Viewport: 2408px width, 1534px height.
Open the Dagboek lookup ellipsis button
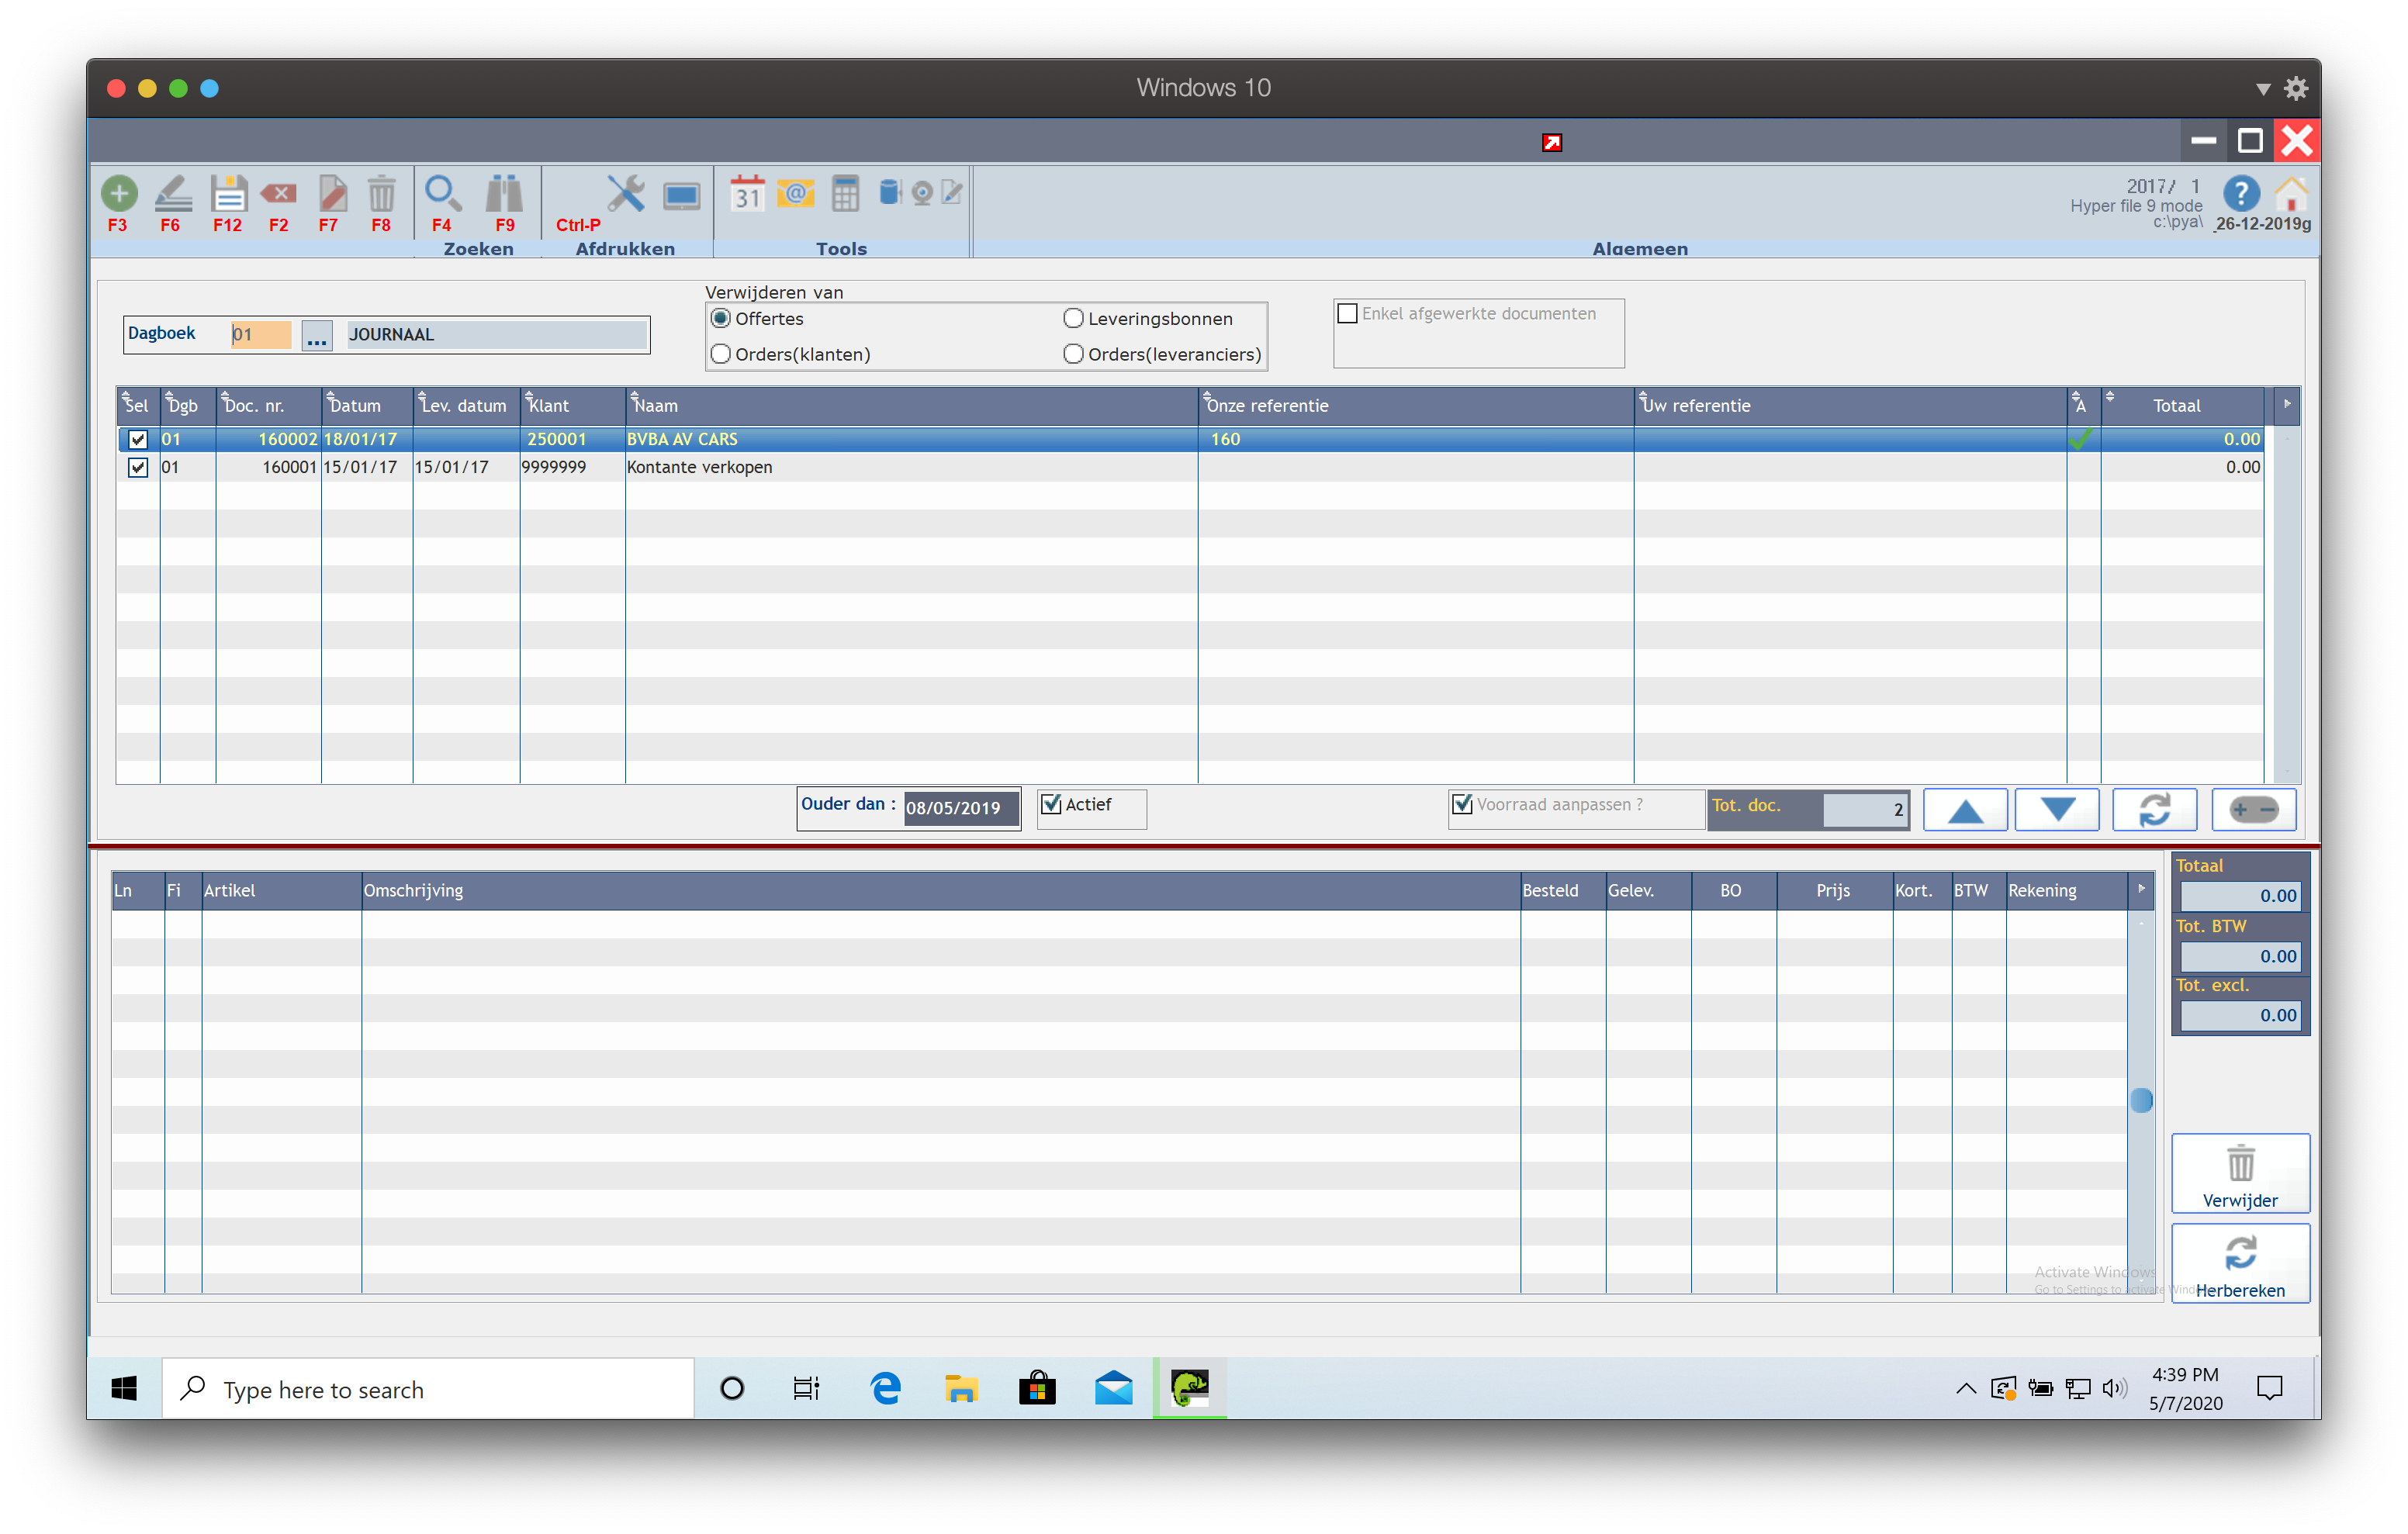317,336
